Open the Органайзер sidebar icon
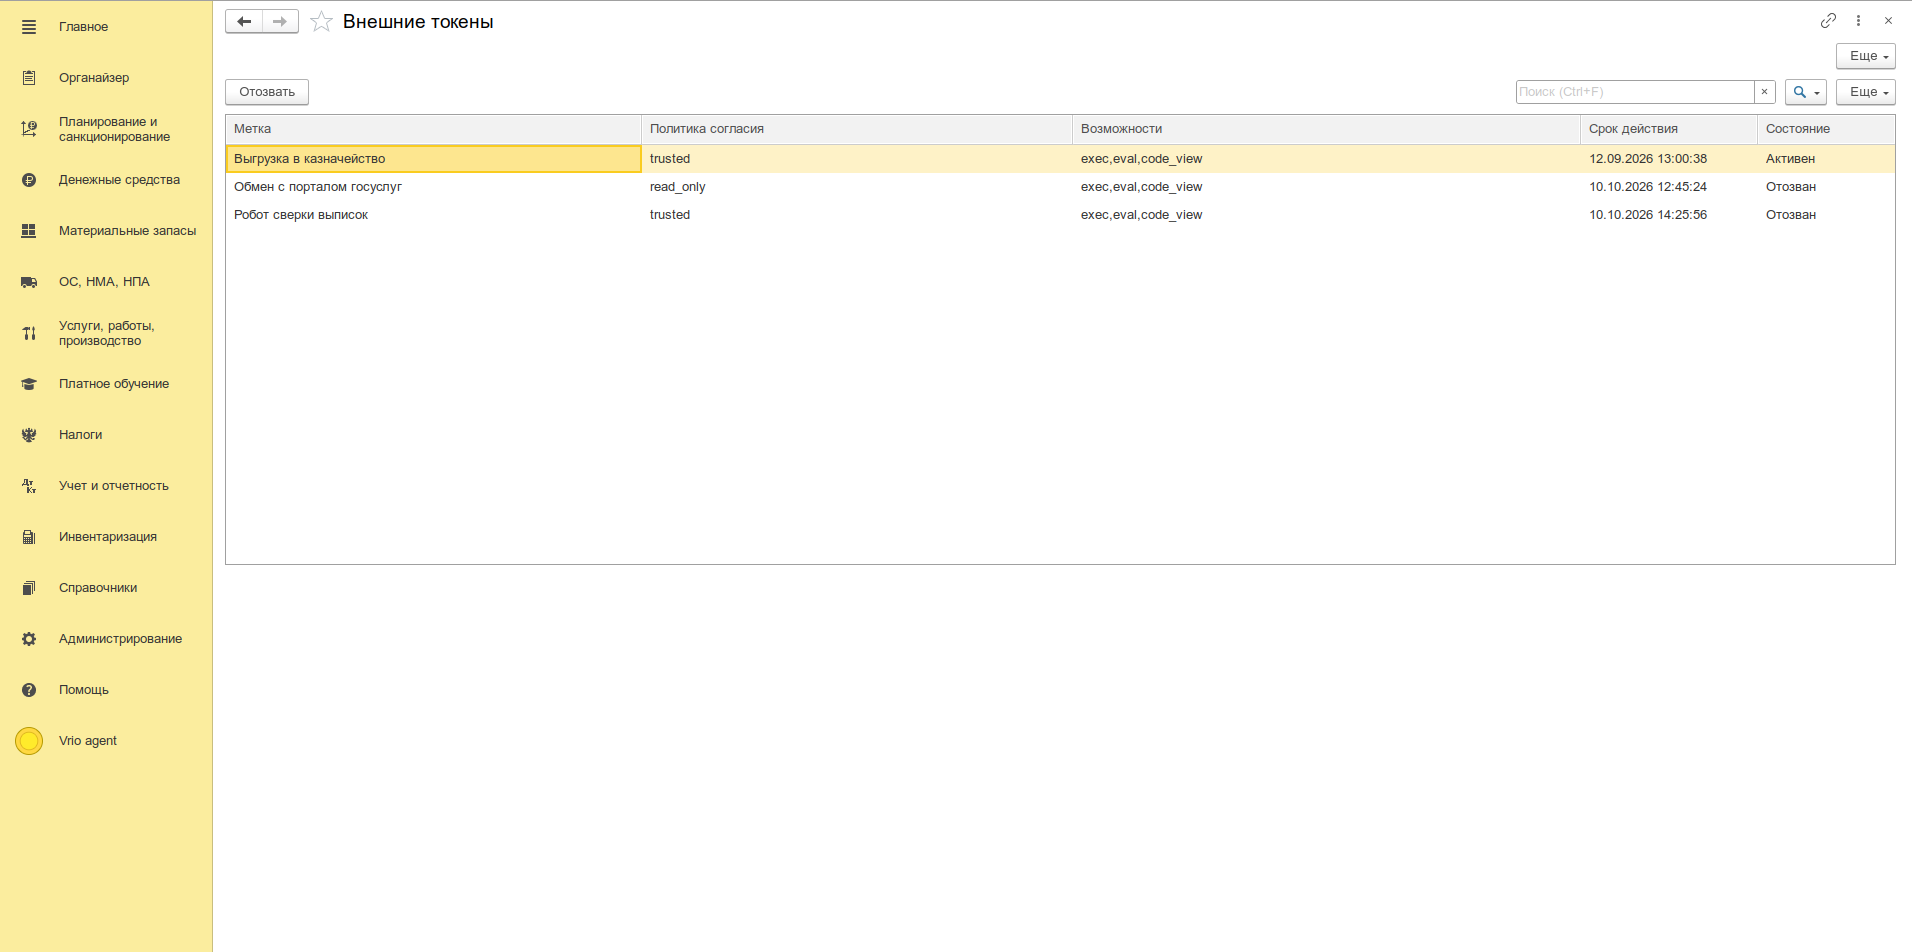This screenshot has width=1912, height=952. pyautogui.click(x=29, y=78)
